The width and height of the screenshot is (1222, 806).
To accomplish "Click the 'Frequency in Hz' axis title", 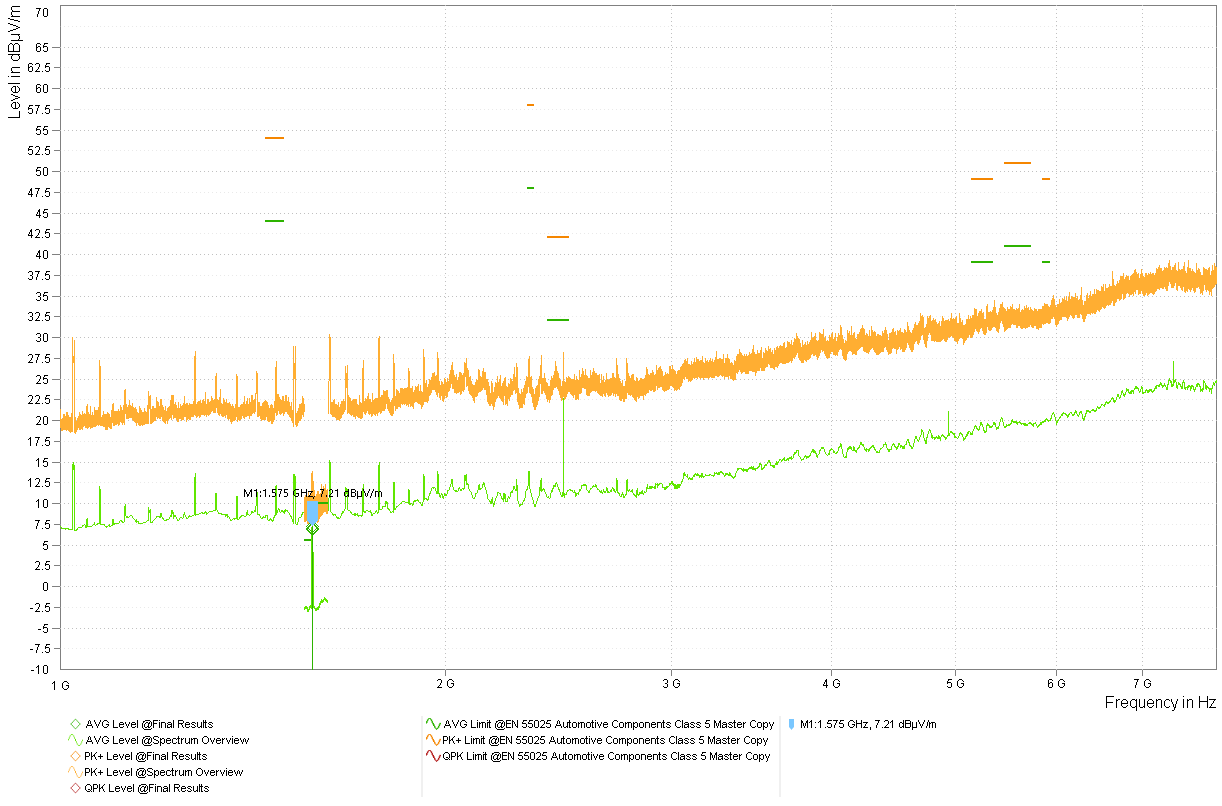I will 1160,702.
